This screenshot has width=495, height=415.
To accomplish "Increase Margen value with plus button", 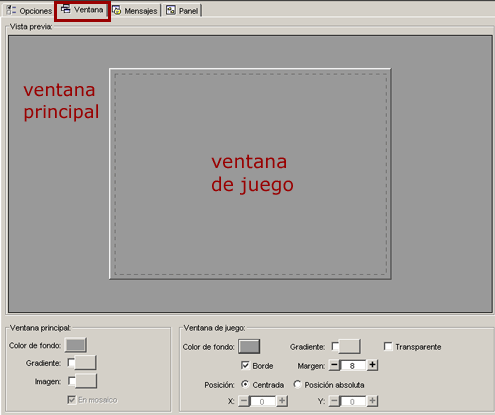I will pos(372,365).
